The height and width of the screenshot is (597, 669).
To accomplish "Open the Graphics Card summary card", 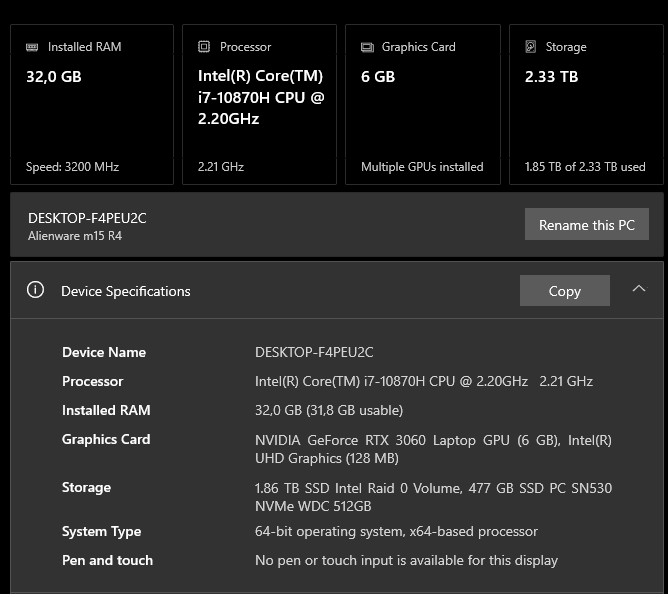I will [423, 105].
